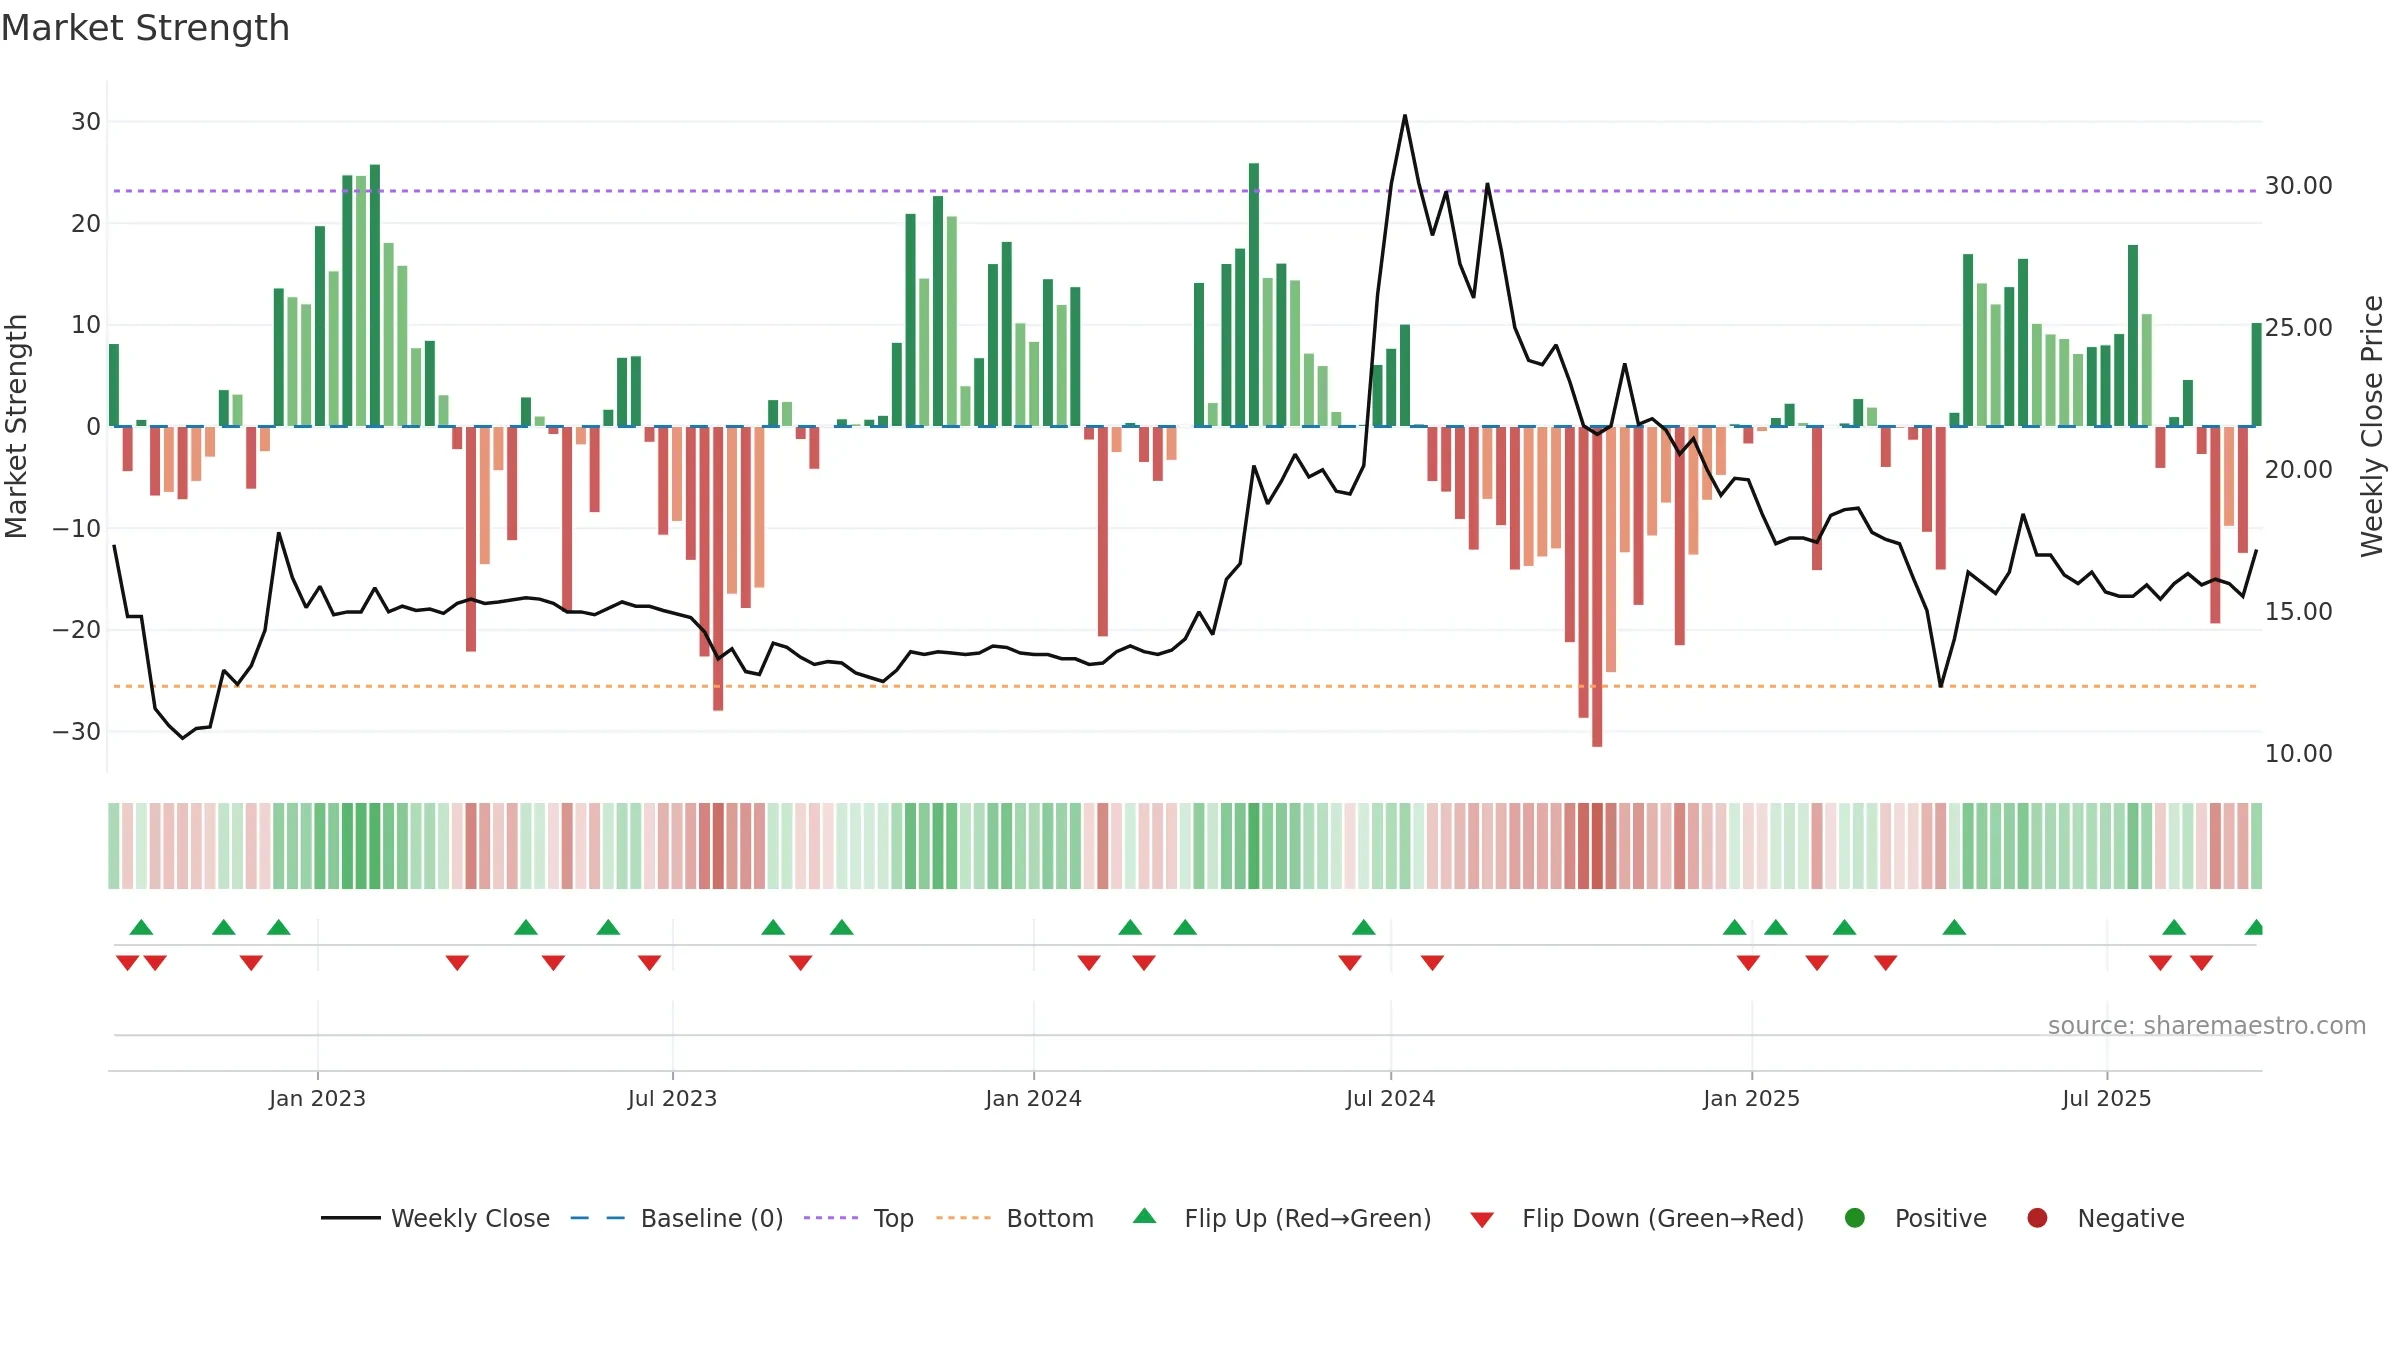Open the sharemaestro.com source link
The image size is (2400, 1350).
2207,1025
